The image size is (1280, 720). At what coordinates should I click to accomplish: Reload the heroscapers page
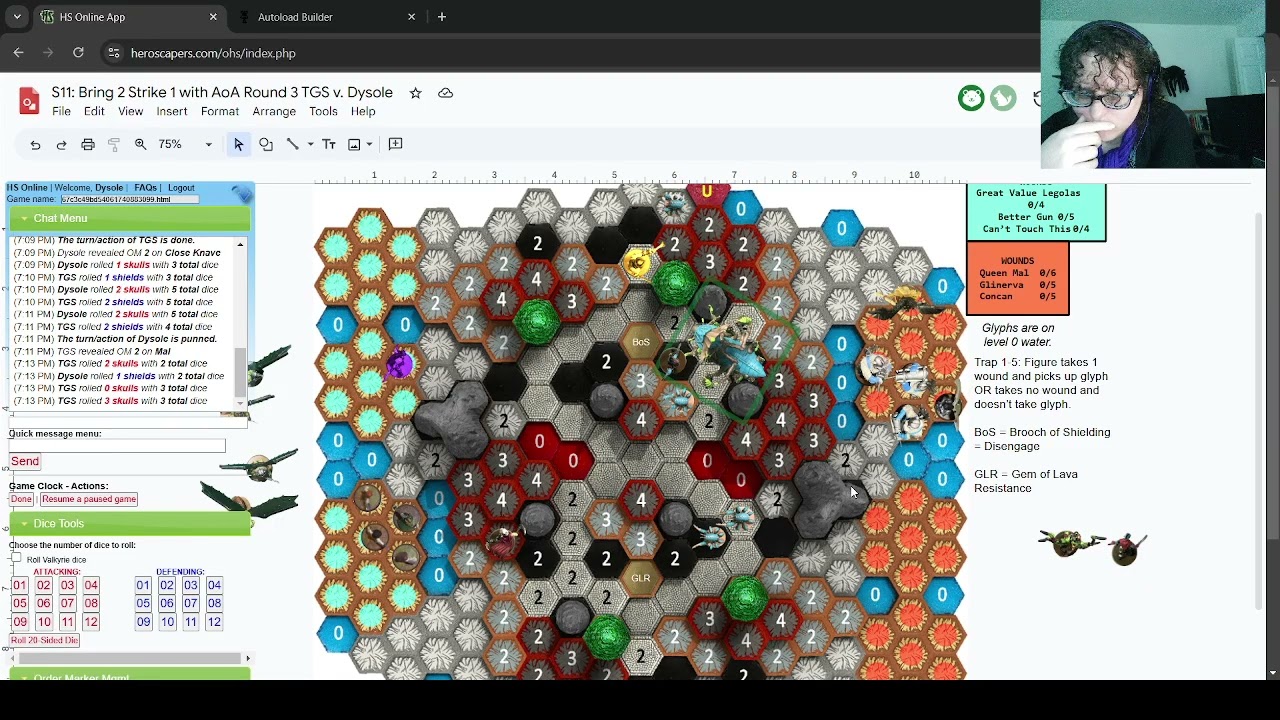(x=78, y=53)
